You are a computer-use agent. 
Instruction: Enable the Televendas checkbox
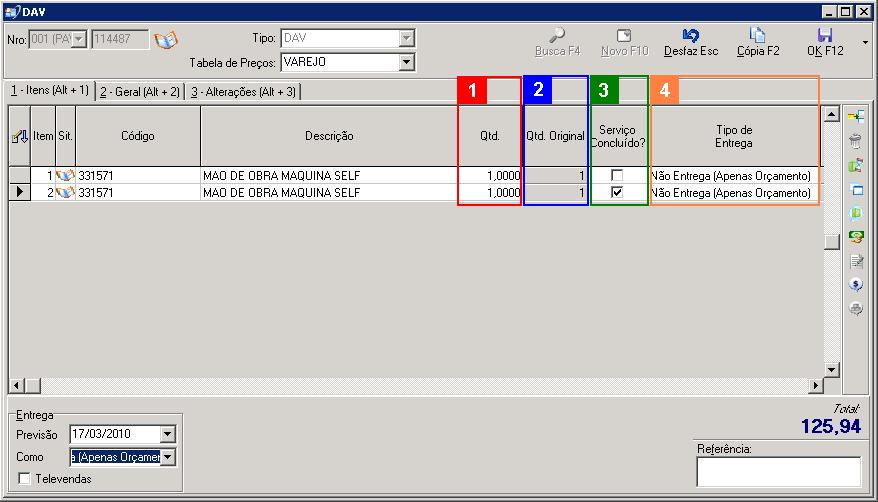click(24, 478)
